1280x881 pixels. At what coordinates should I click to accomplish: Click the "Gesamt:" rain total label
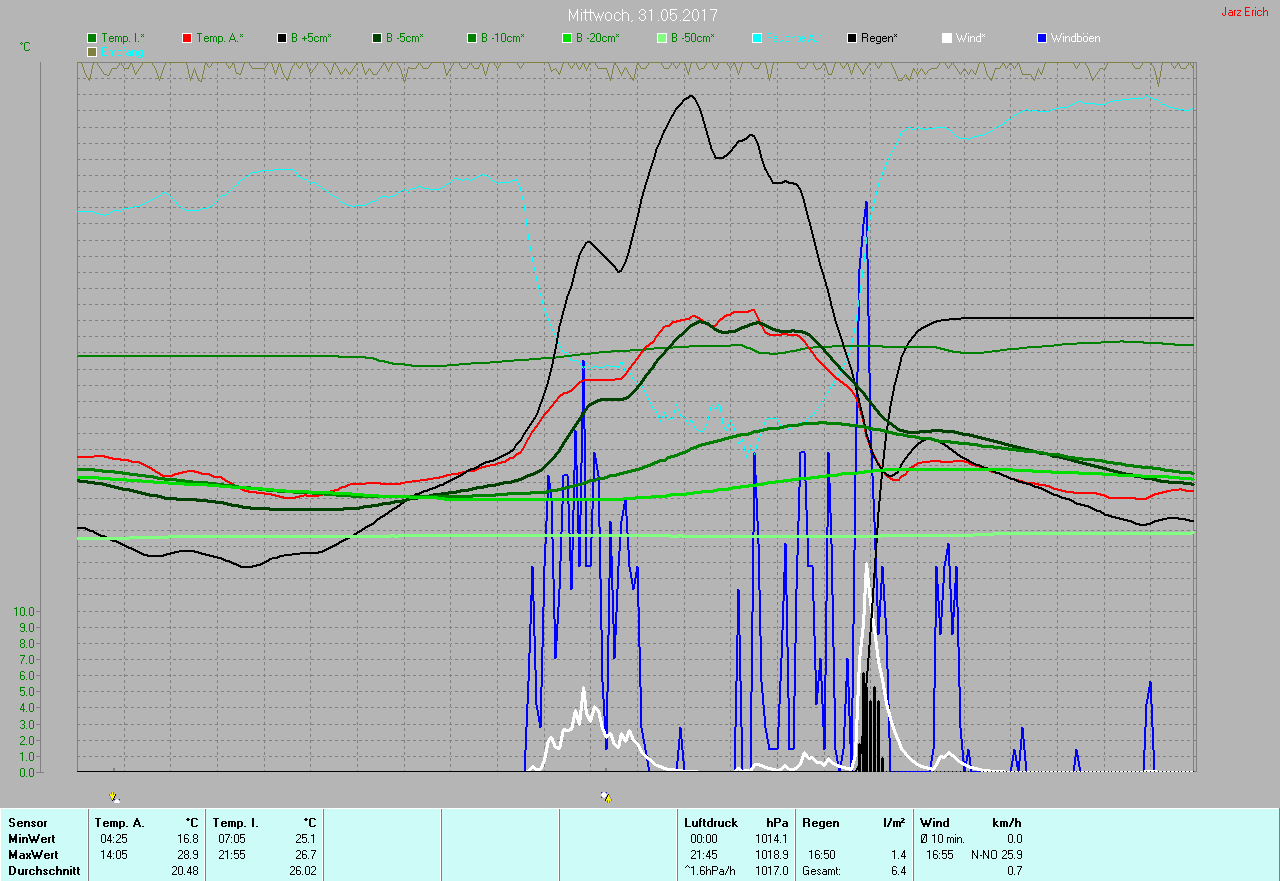click(821, 871)
